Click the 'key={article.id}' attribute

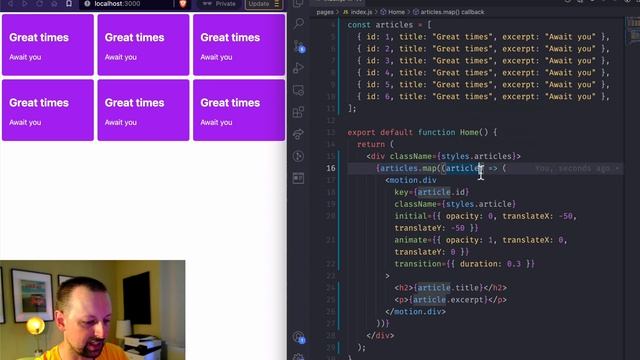click(432, 192)
